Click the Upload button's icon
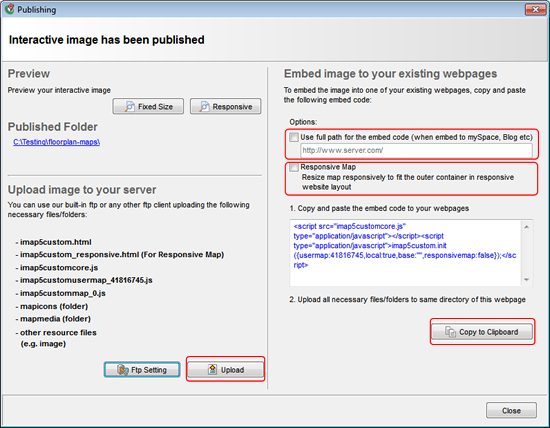The image size is (550, 428). (x=212, y=369)
